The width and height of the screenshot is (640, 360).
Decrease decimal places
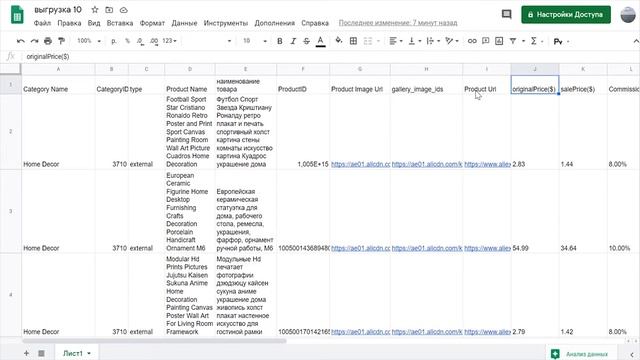(x=140, y=41)
